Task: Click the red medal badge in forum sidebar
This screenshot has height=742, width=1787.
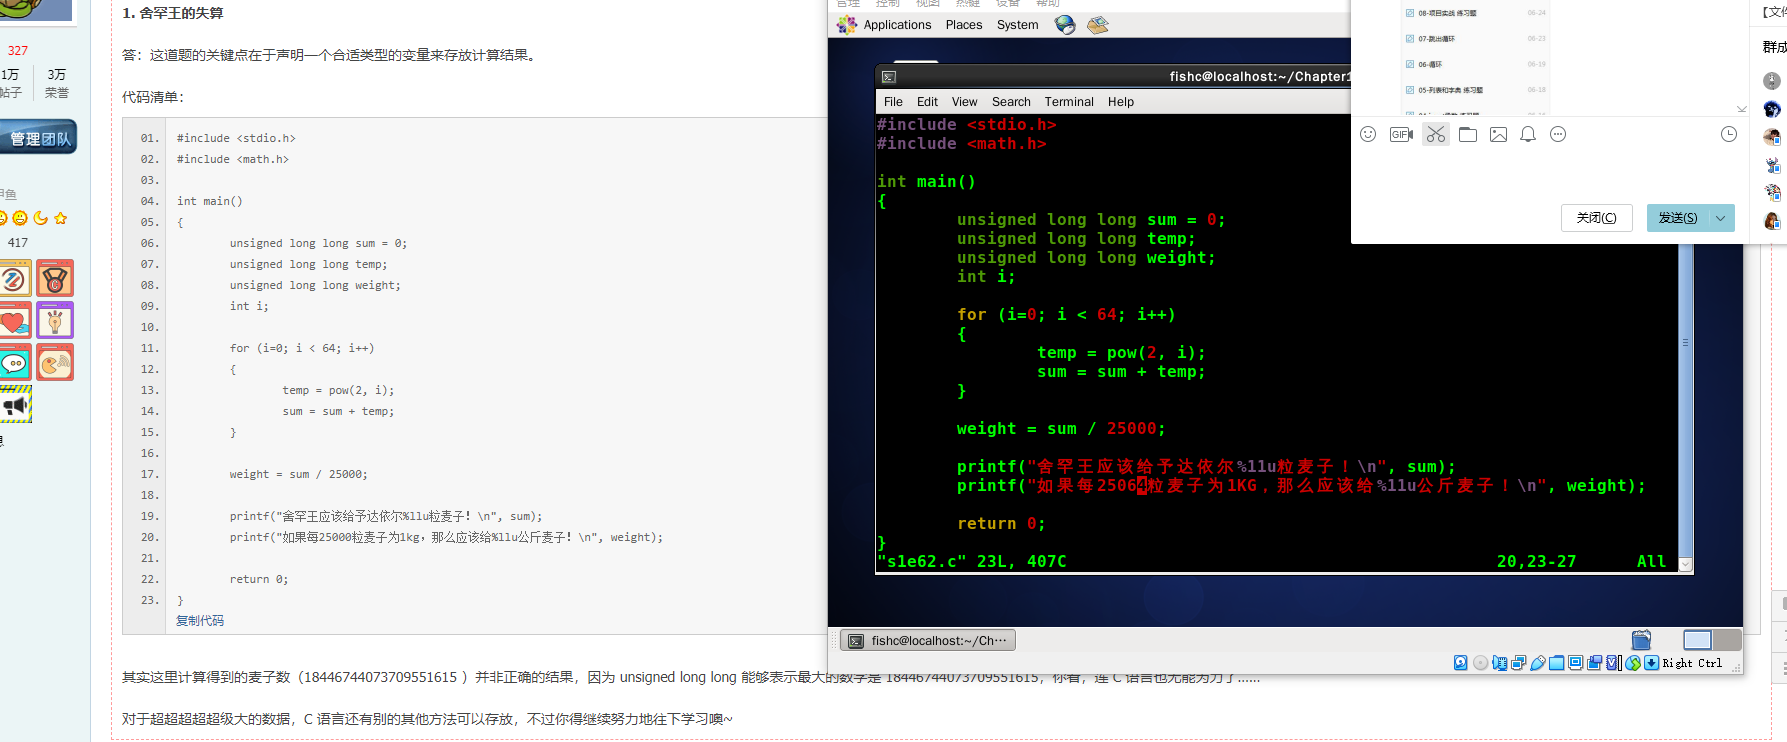Action: [55, 278]
